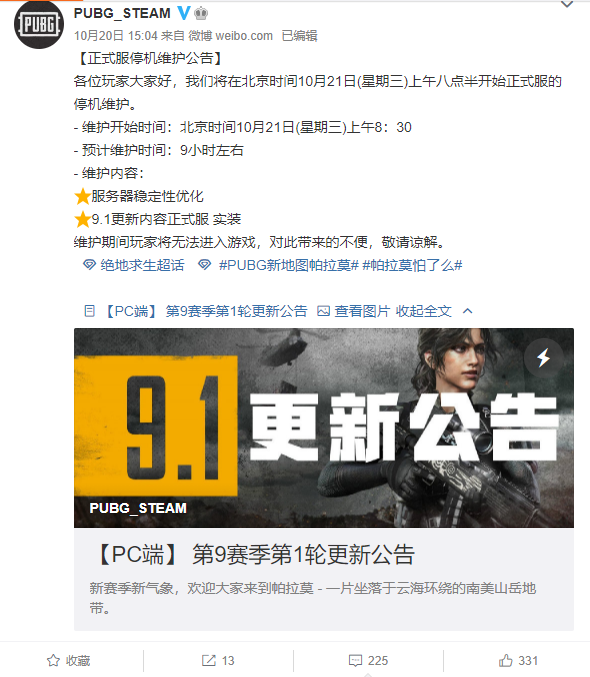
Task: Click the PUBG_STEAM username
Action: [x=122, y=13]
